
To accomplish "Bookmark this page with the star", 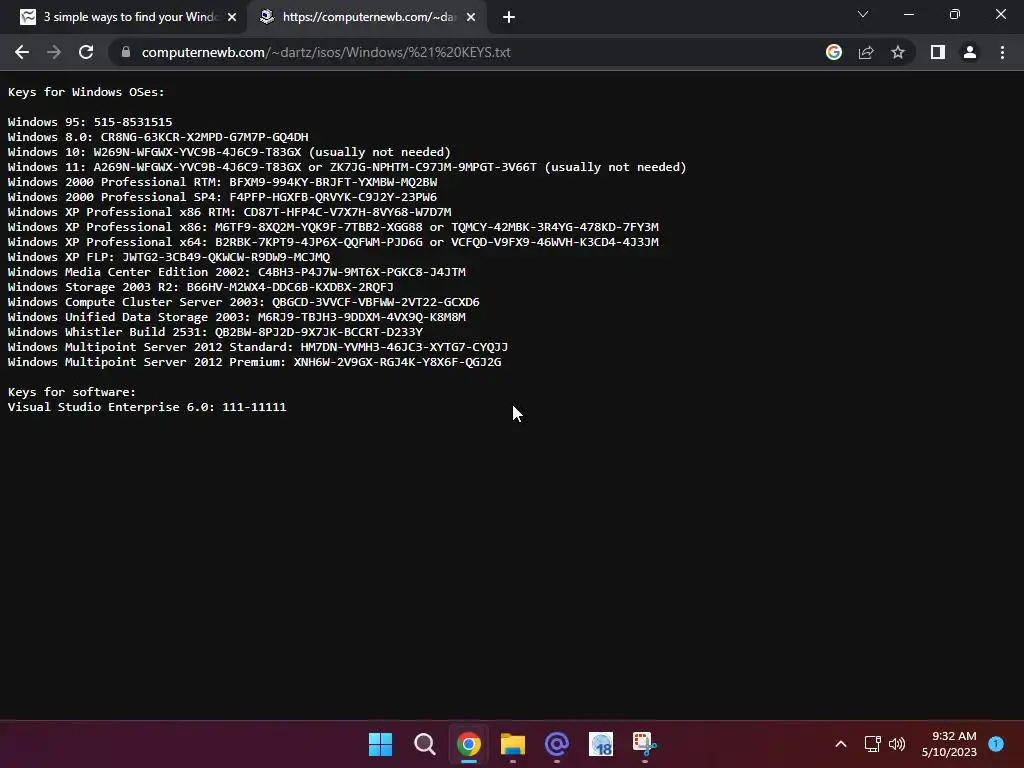I will [x=898, y=52].
